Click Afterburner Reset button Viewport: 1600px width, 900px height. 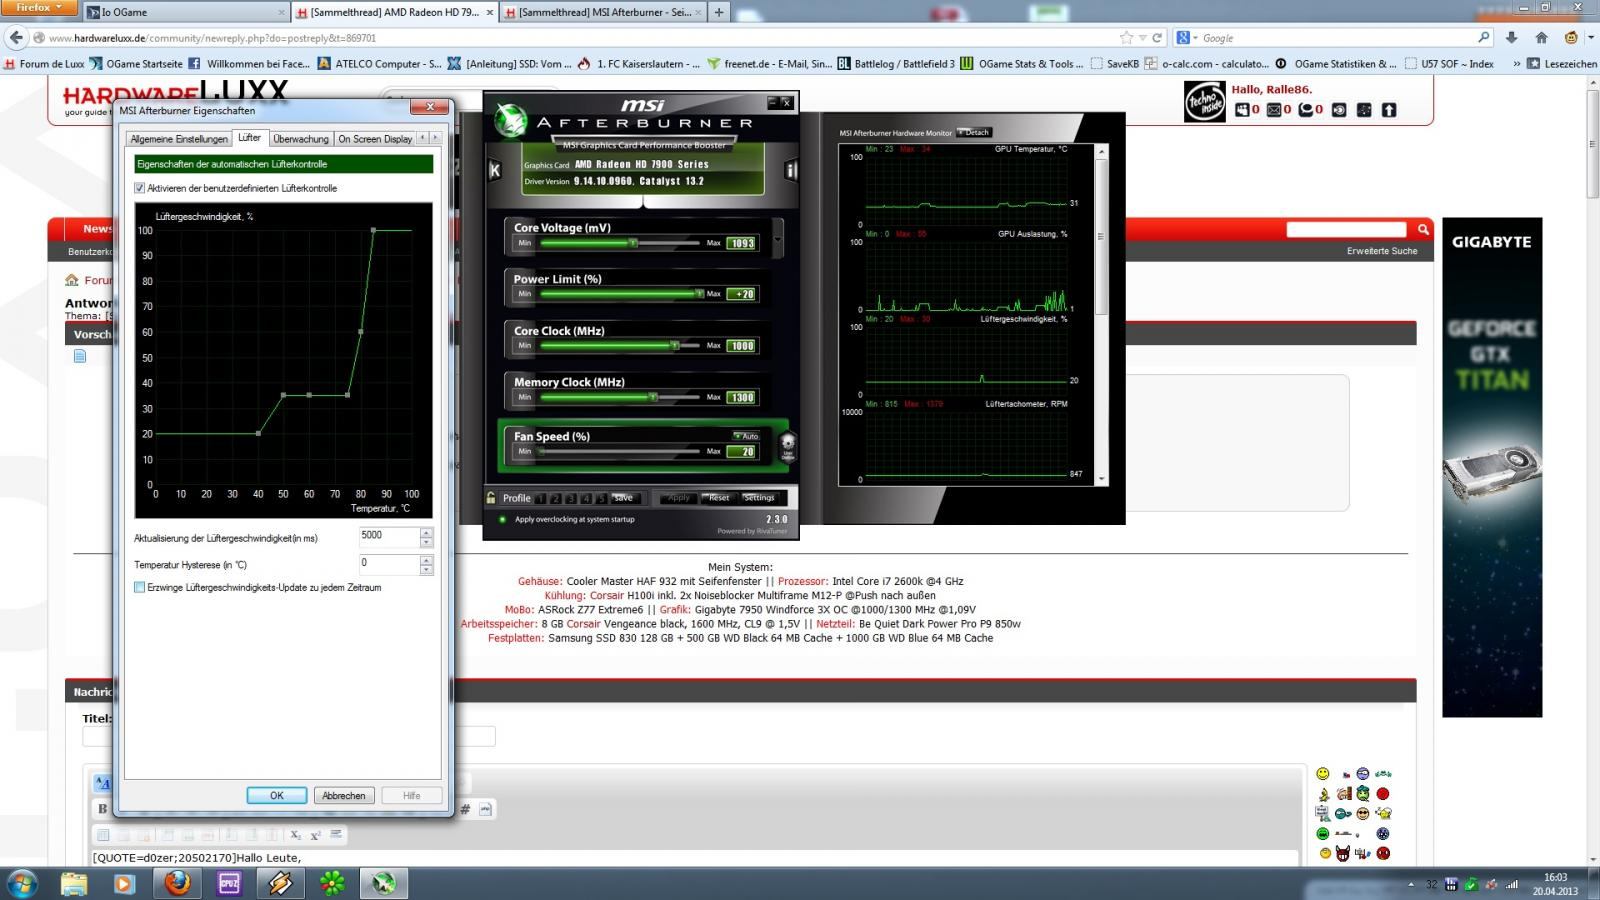pyautogui.click(x=718, y=498)
